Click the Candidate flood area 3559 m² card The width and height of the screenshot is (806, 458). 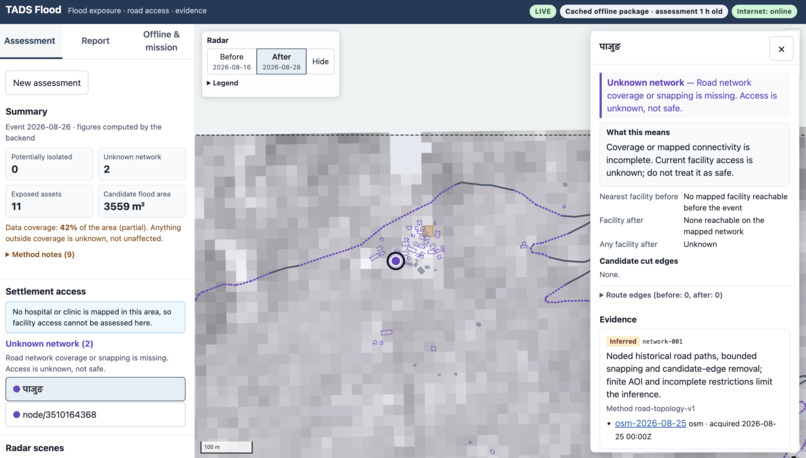point(141,201)
